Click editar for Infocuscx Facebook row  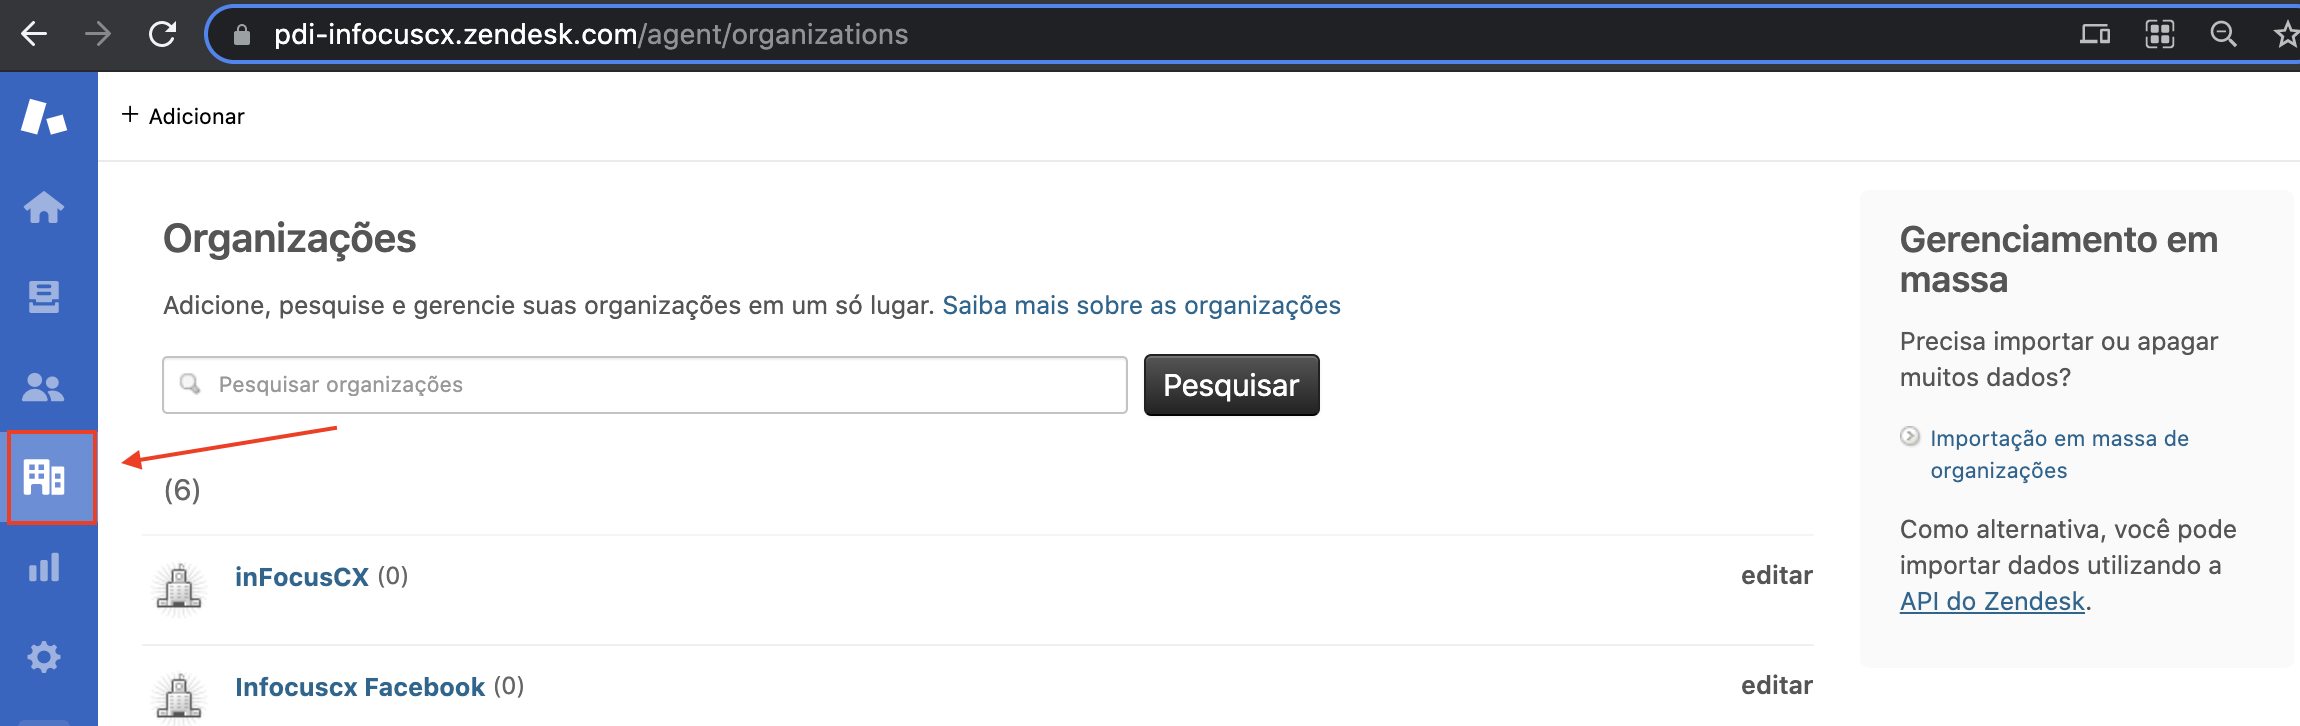click(x=1776, y=685)
